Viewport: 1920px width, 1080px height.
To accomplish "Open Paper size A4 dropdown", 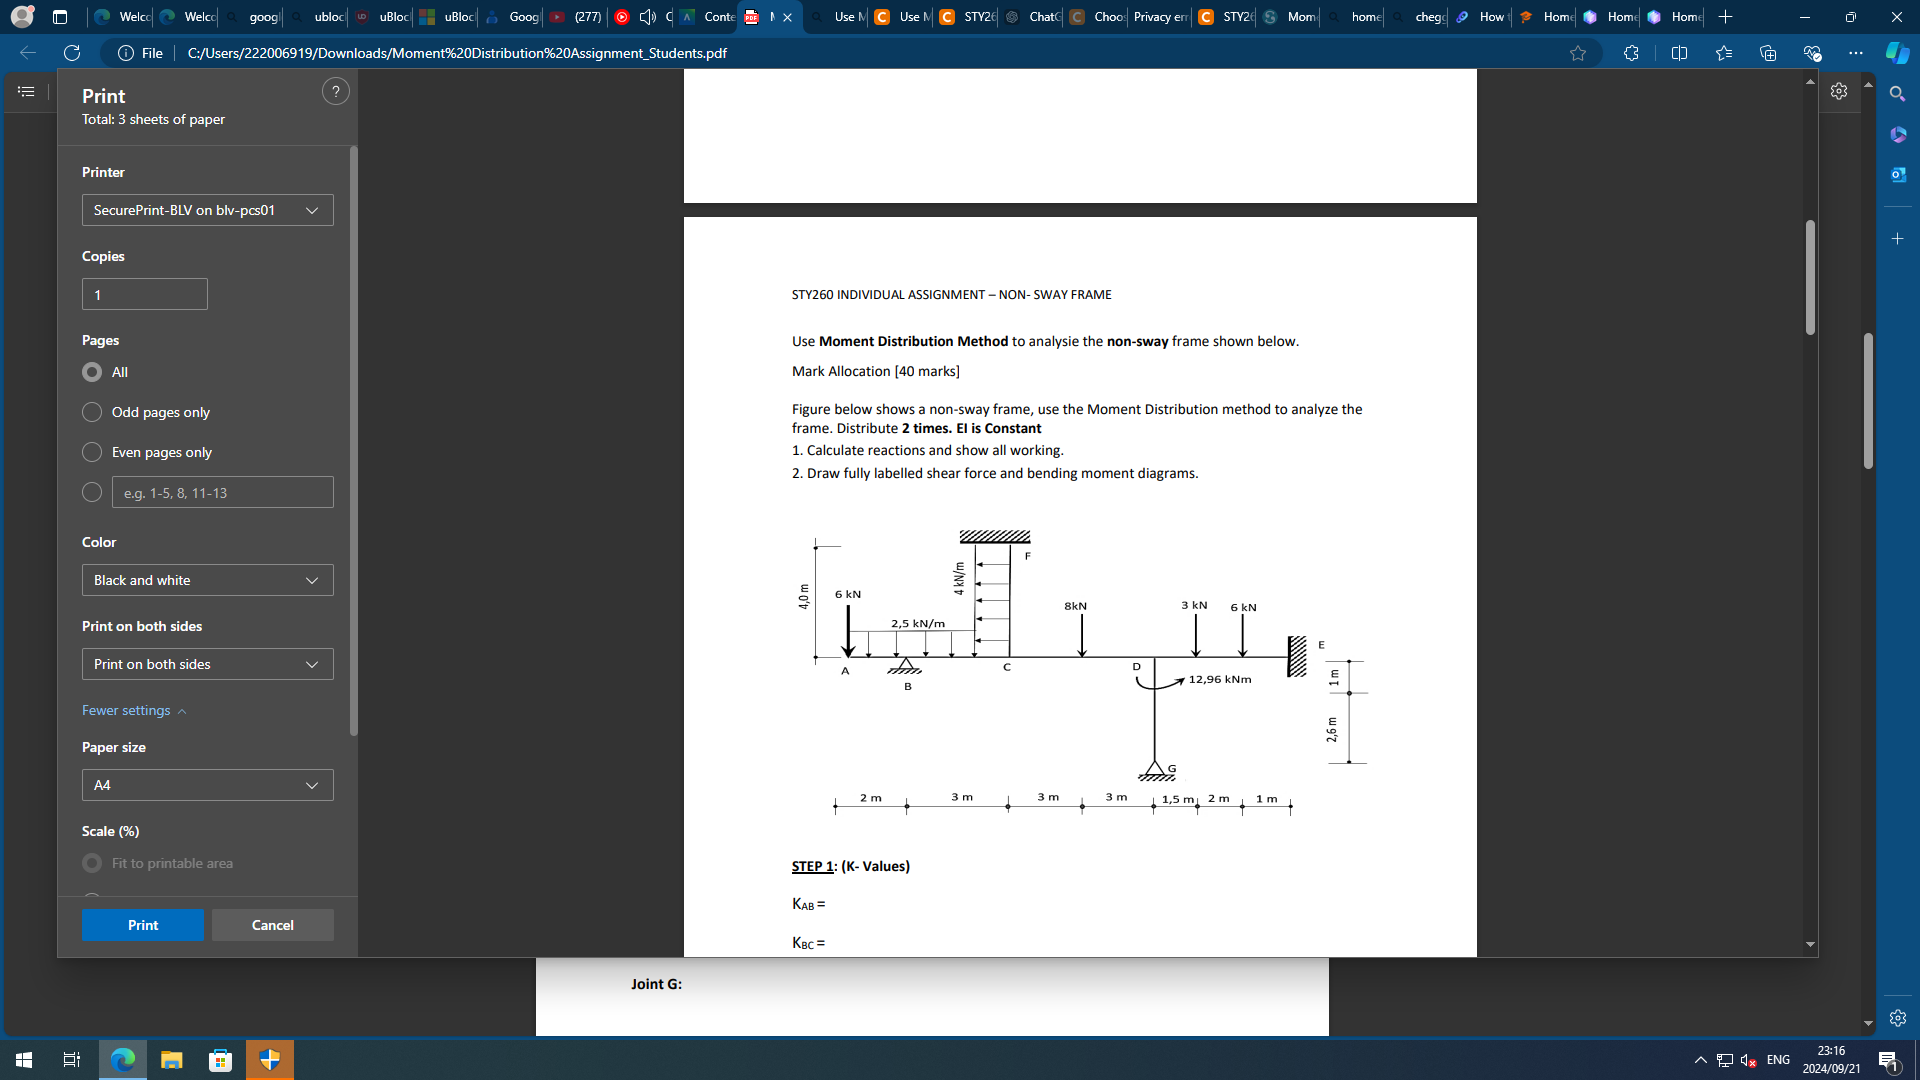I will tap(208, 785).
